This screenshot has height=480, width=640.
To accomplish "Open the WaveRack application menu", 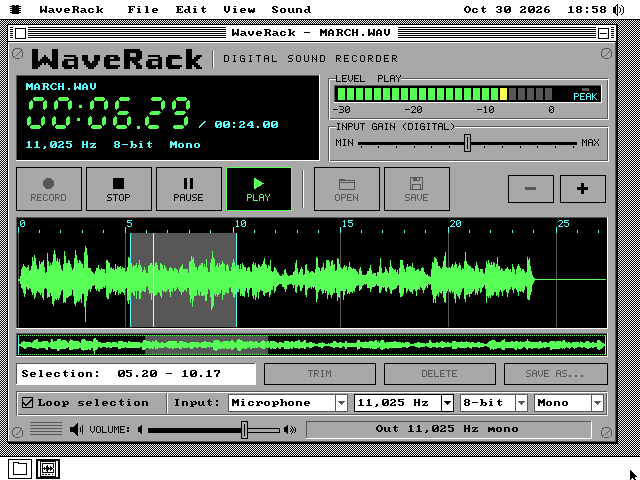I will click(x=72, y=9).
